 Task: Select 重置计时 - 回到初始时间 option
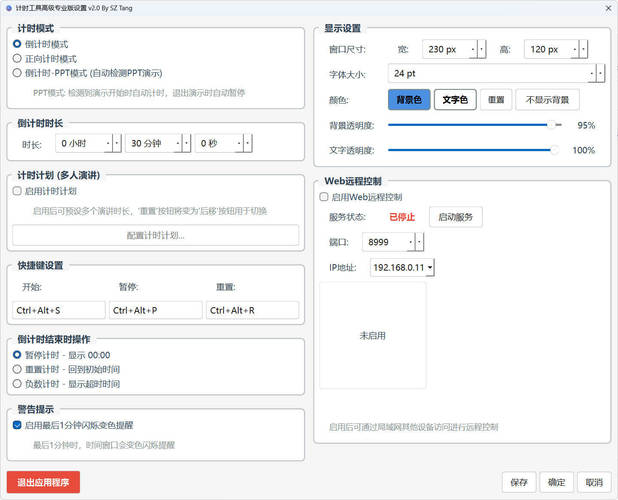(x=17, y=369)
